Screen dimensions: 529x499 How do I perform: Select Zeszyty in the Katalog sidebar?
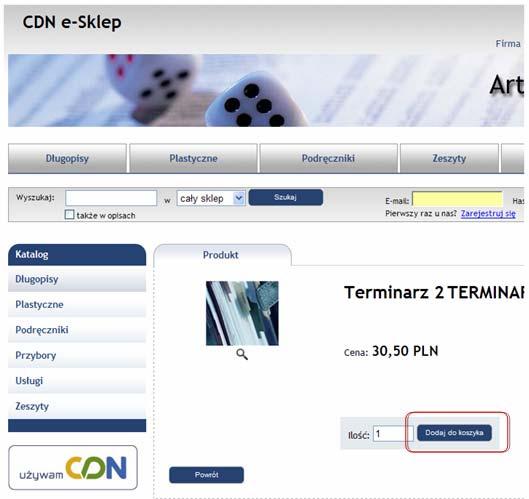pyautogui.click(x=77, y=406)
